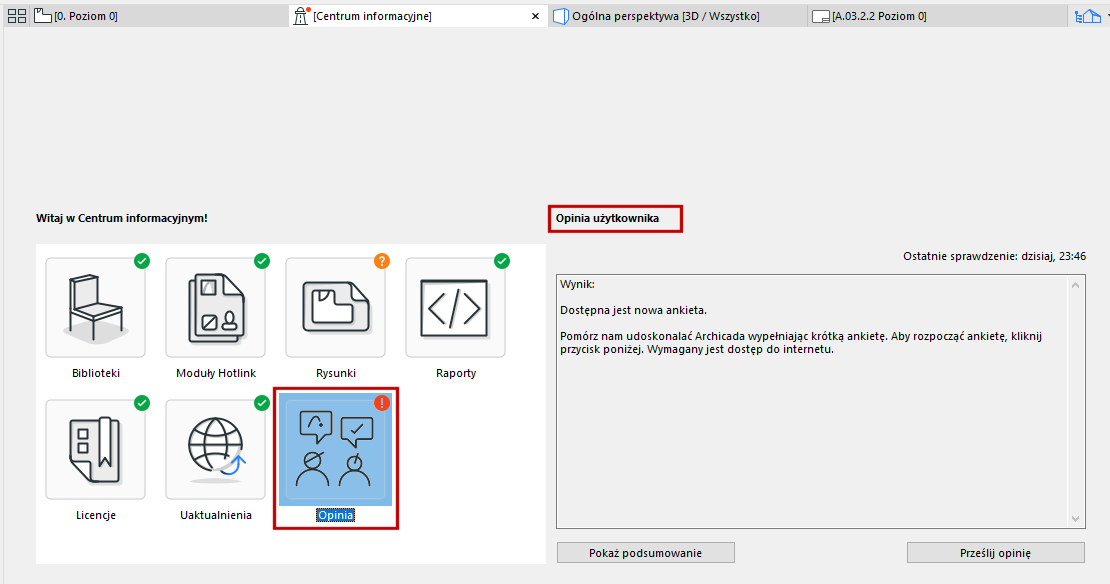1110x584 pixels.
Task: Click the Licencje label
Action: click(96, 515)
